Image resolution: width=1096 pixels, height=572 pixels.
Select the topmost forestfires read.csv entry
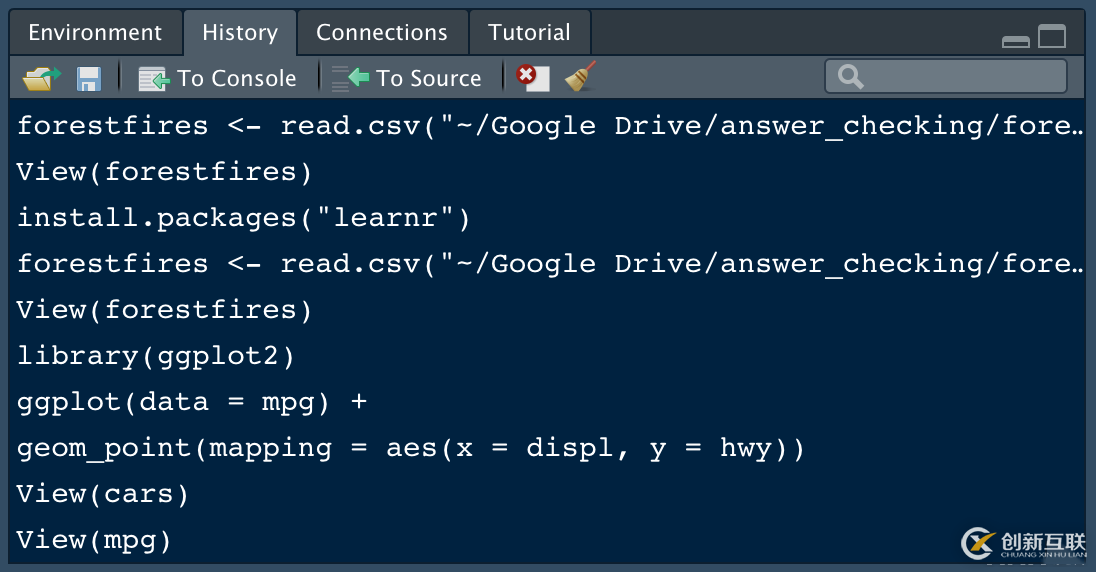(x=548, y=126)
